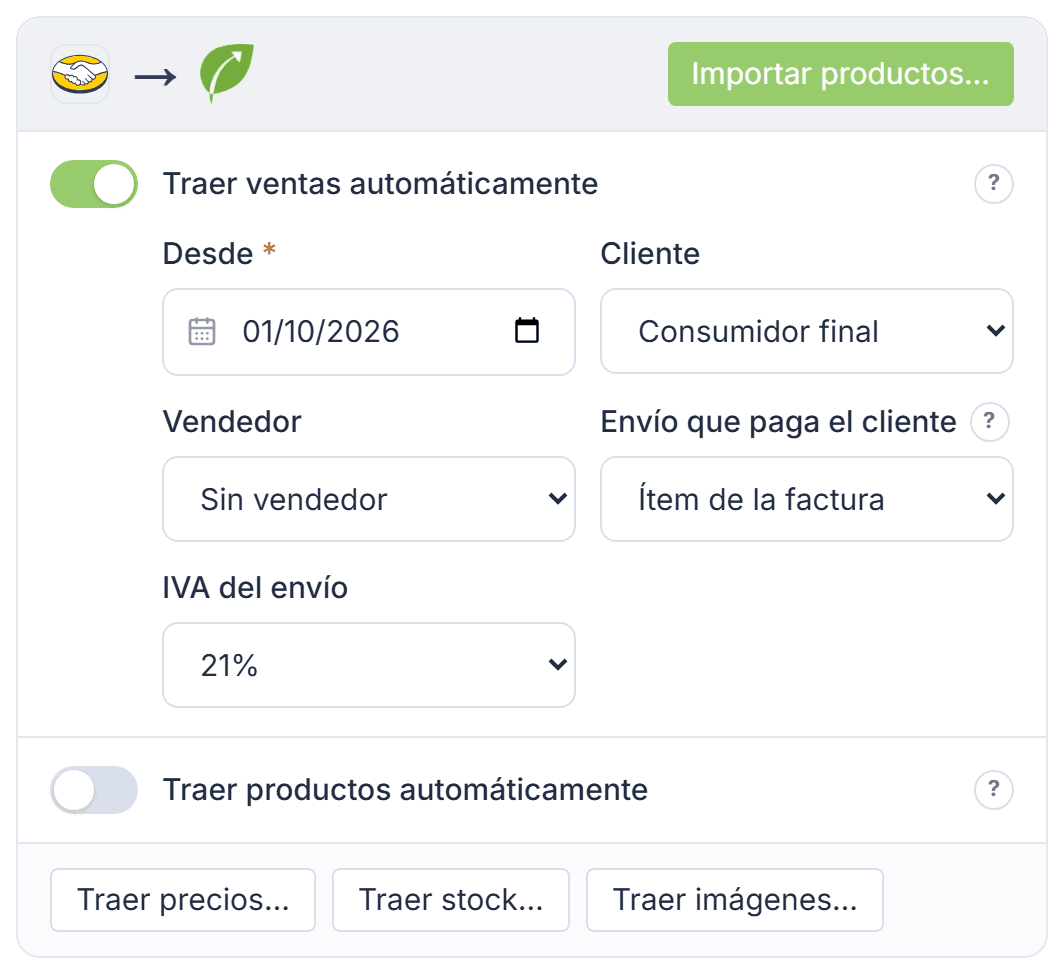
Task: Open the date picker calendar icon in Desde
Action: coord(527,331)
